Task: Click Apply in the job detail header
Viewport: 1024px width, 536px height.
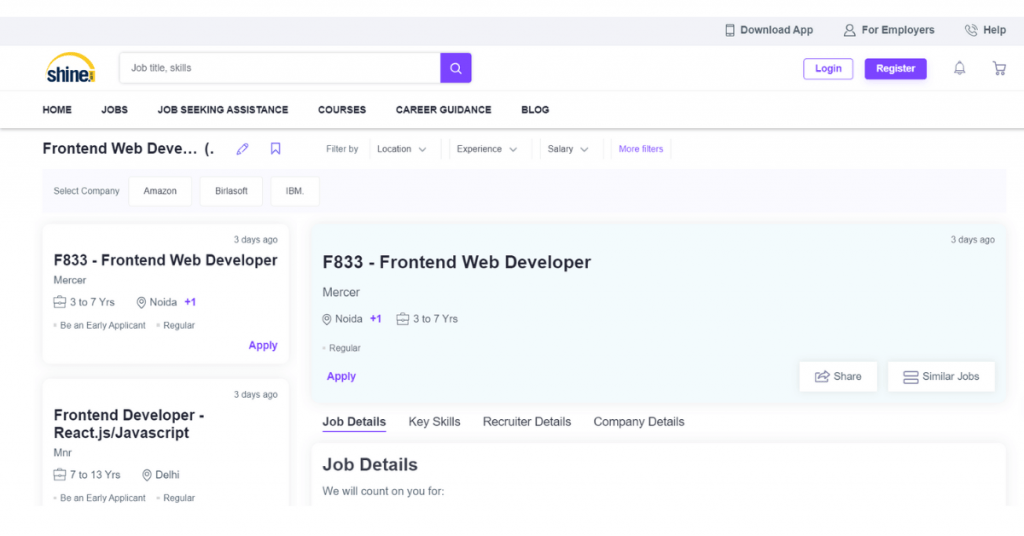Action: [341, 377]
